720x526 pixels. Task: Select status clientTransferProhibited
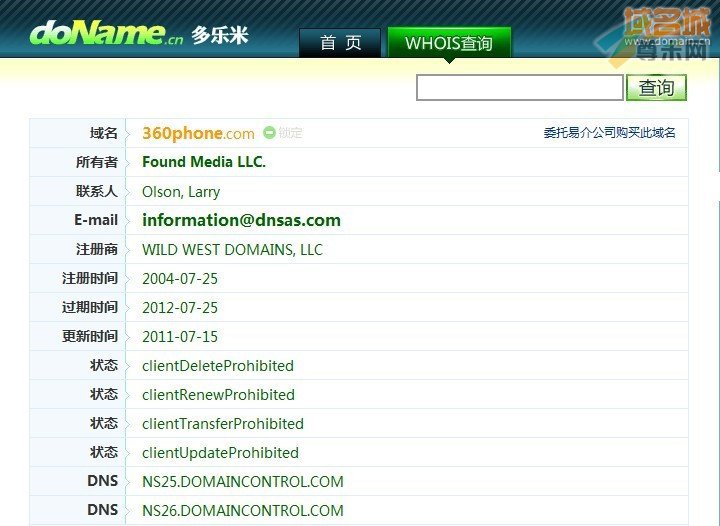pos(223,424)
